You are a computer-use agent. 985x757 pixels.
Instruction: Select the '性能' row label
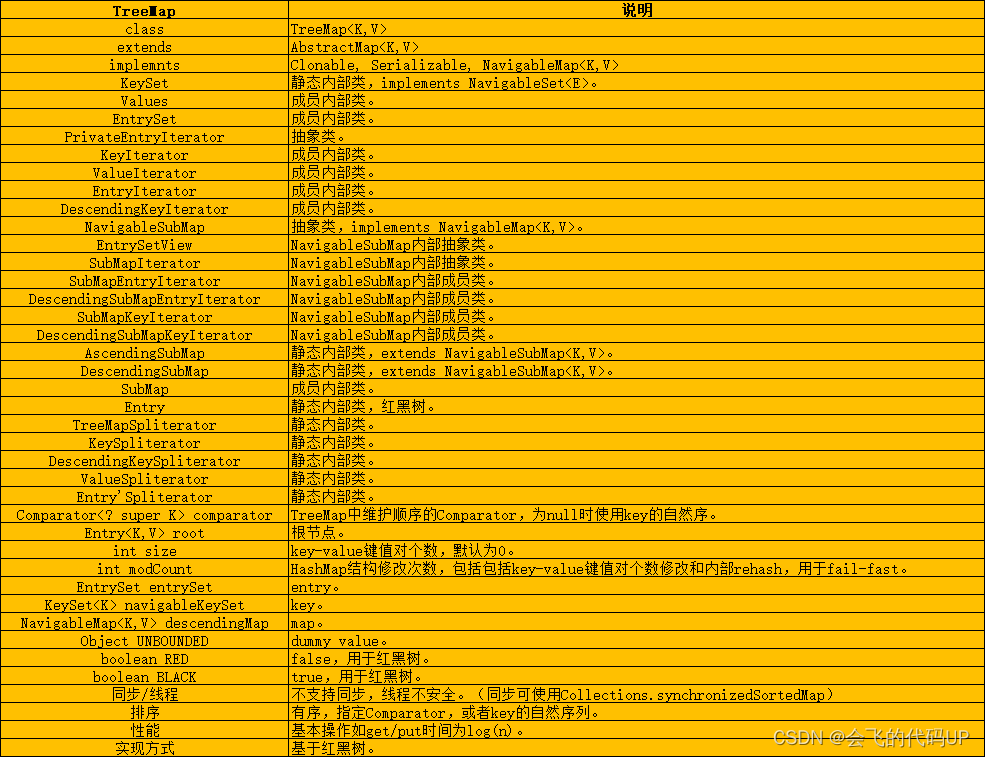click(144, 731)
